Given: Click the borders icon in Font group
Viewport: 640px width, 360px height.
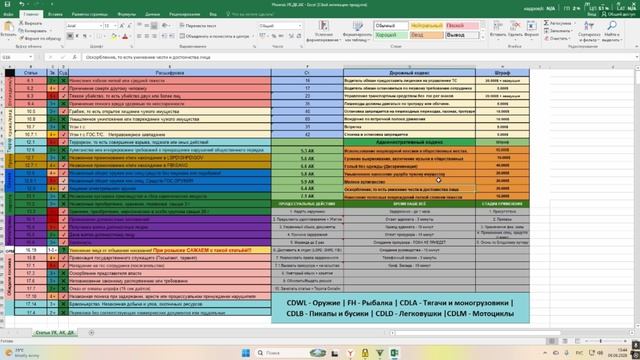Looking at the screenshot, I should pos(100,36).
